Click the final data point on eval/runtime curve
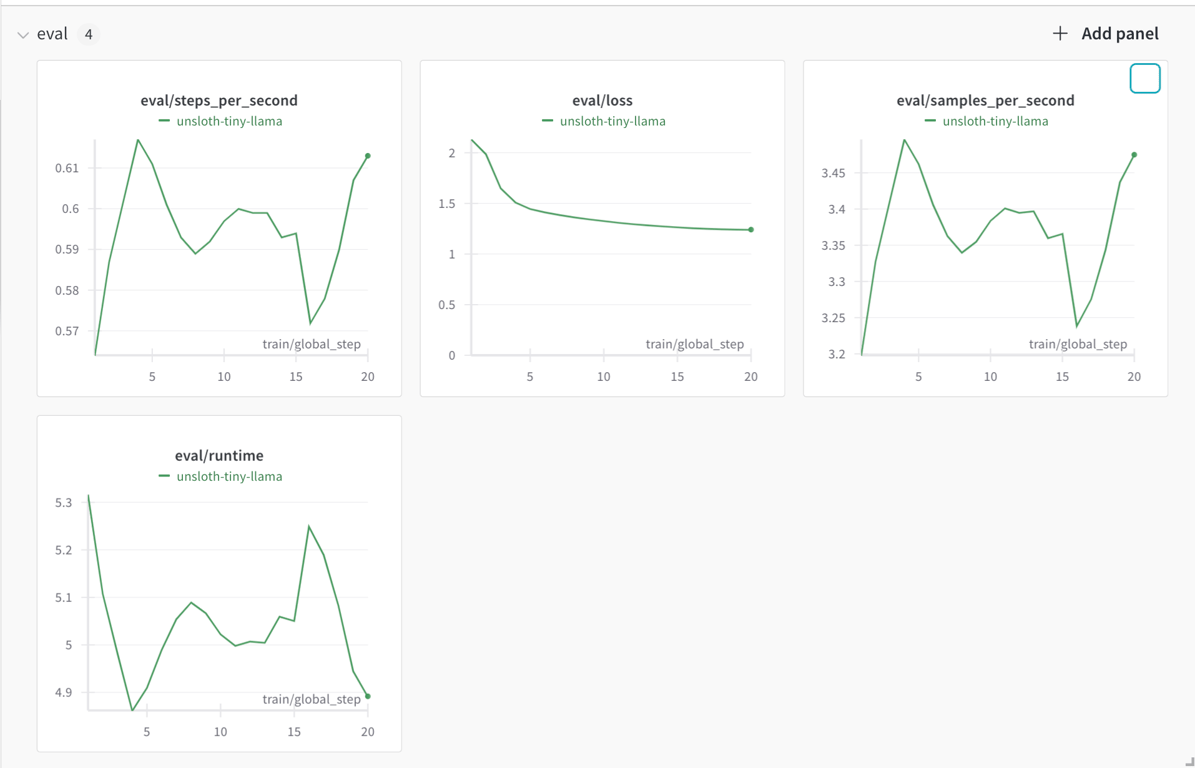The height and width of the screenshot is (768, 1195). [367, 696]
